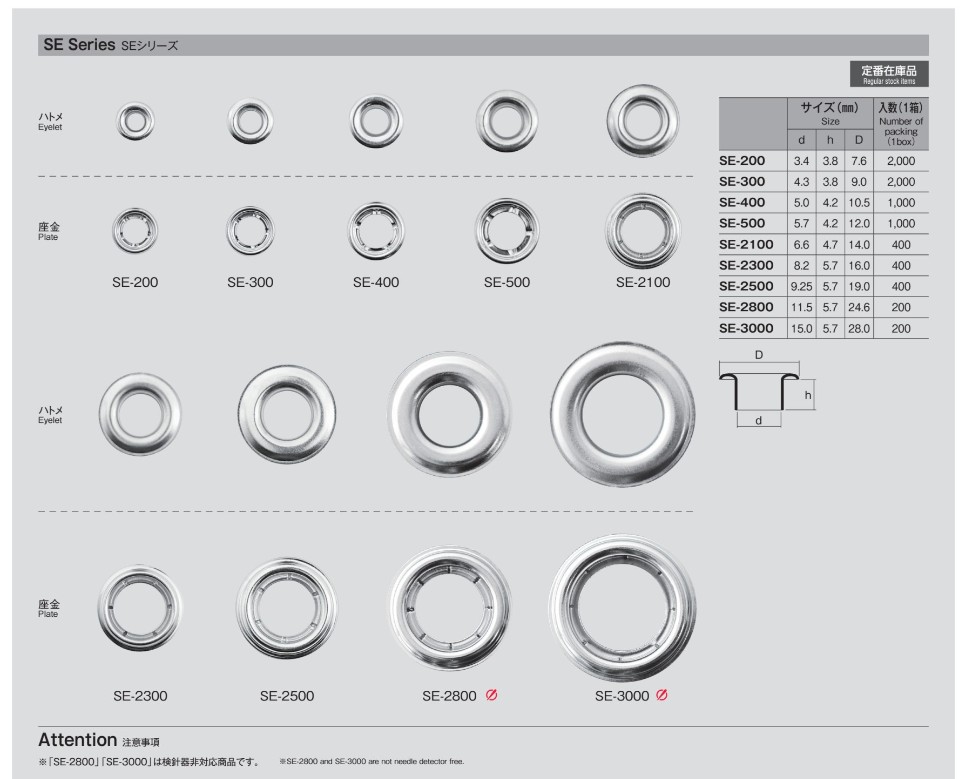This screenshot has width=967, height=779.
Task: Click the Number of packing column header
Action: (x=900, y=125)
